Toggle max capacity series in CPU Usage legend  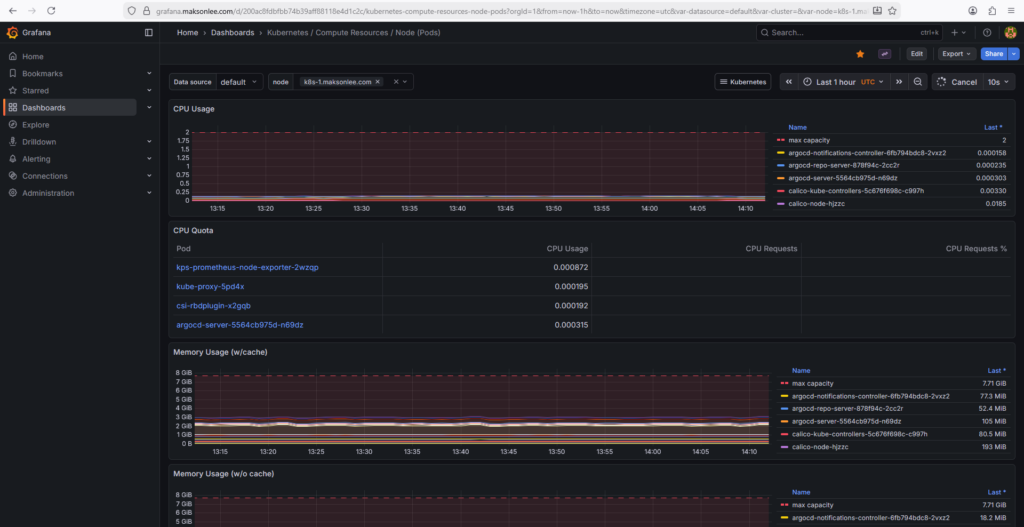click(808, 140)
